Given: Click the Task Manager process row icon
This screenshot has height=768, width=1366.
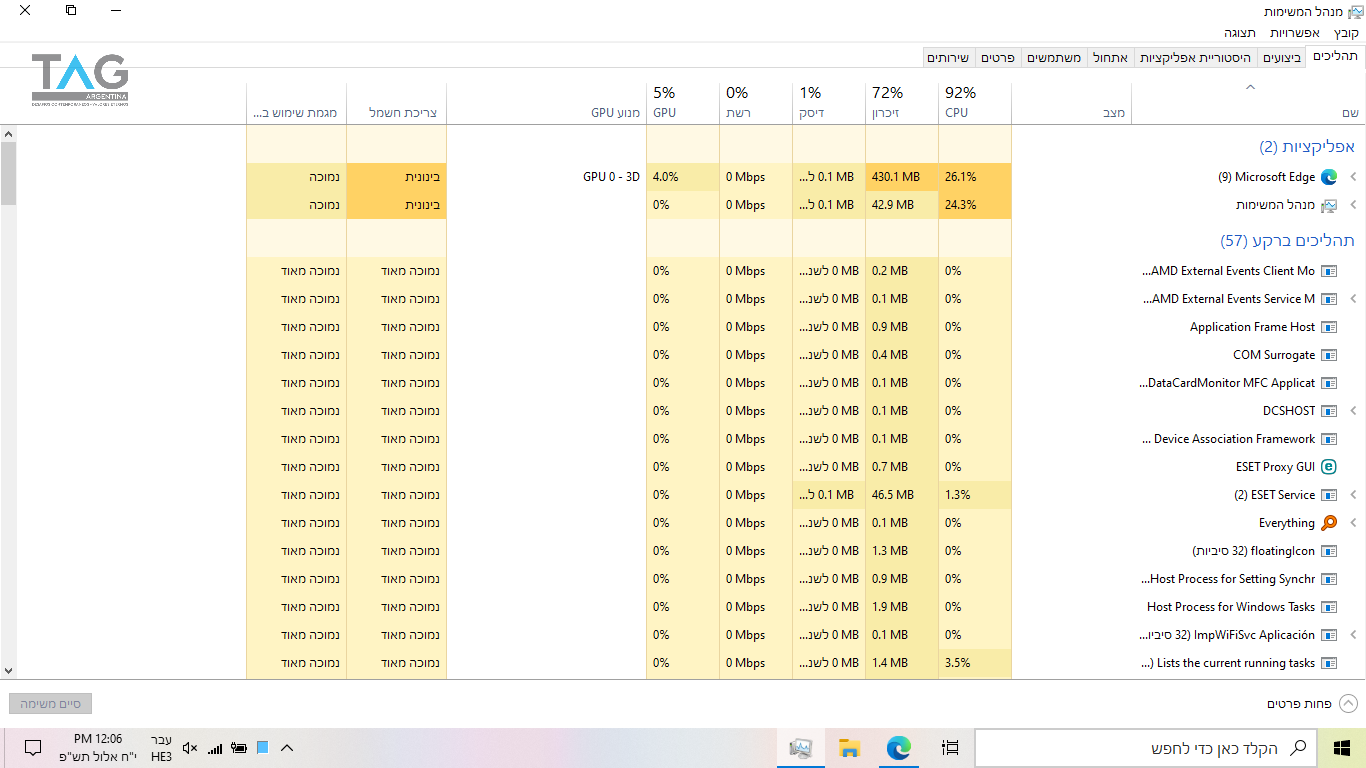Looking at the screenshot, I should pos(1329,205).
